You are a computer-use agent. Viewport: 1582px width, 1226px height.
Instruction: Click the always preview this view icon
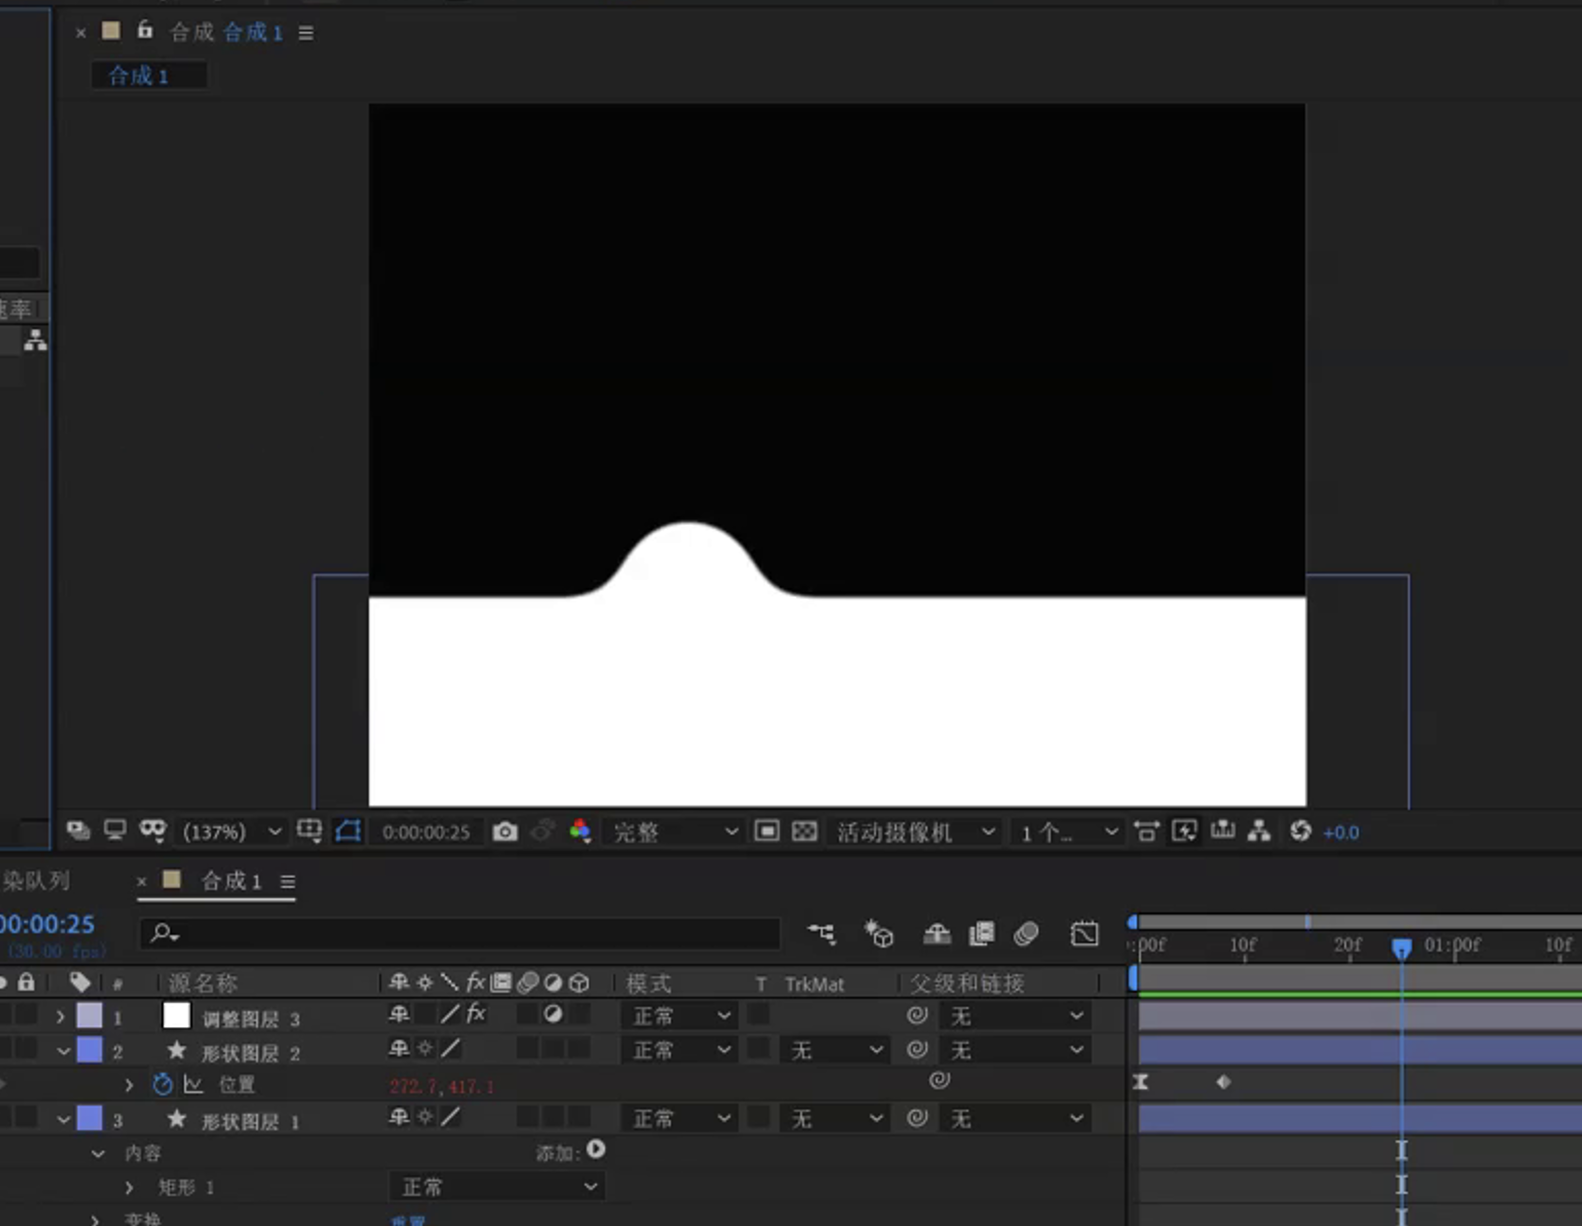78,830
